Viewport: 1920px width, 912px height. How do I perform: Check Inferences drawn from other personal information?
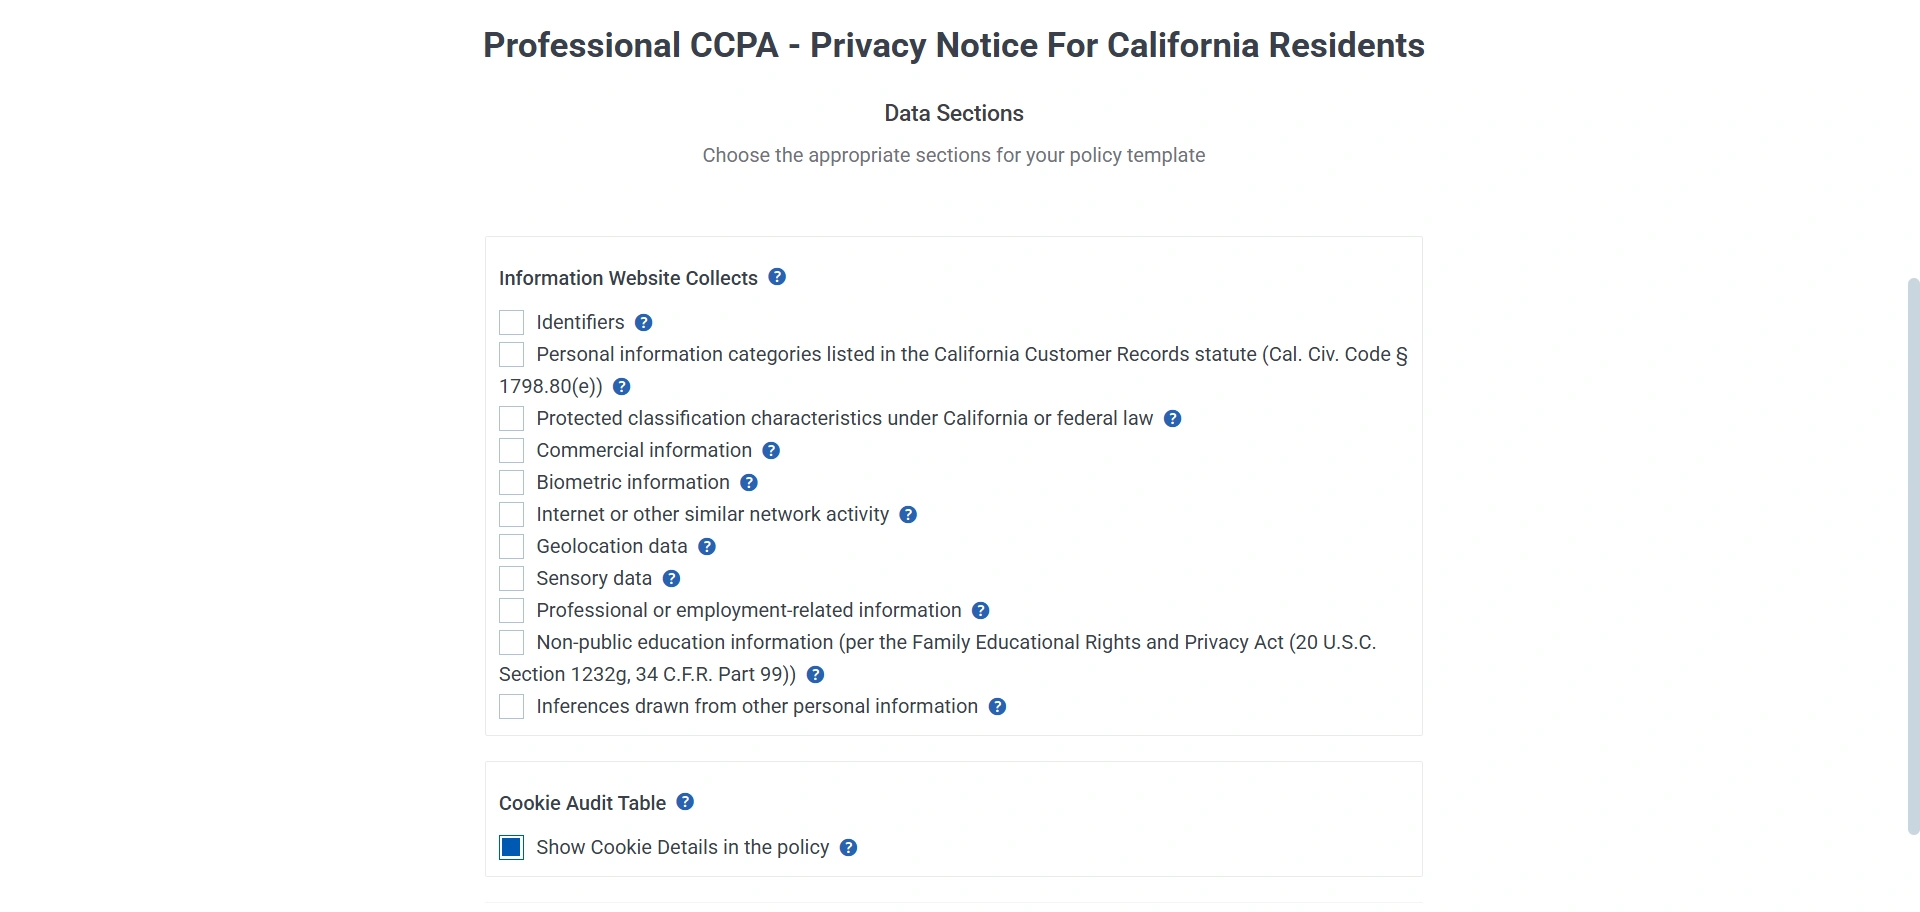[511, 706]
